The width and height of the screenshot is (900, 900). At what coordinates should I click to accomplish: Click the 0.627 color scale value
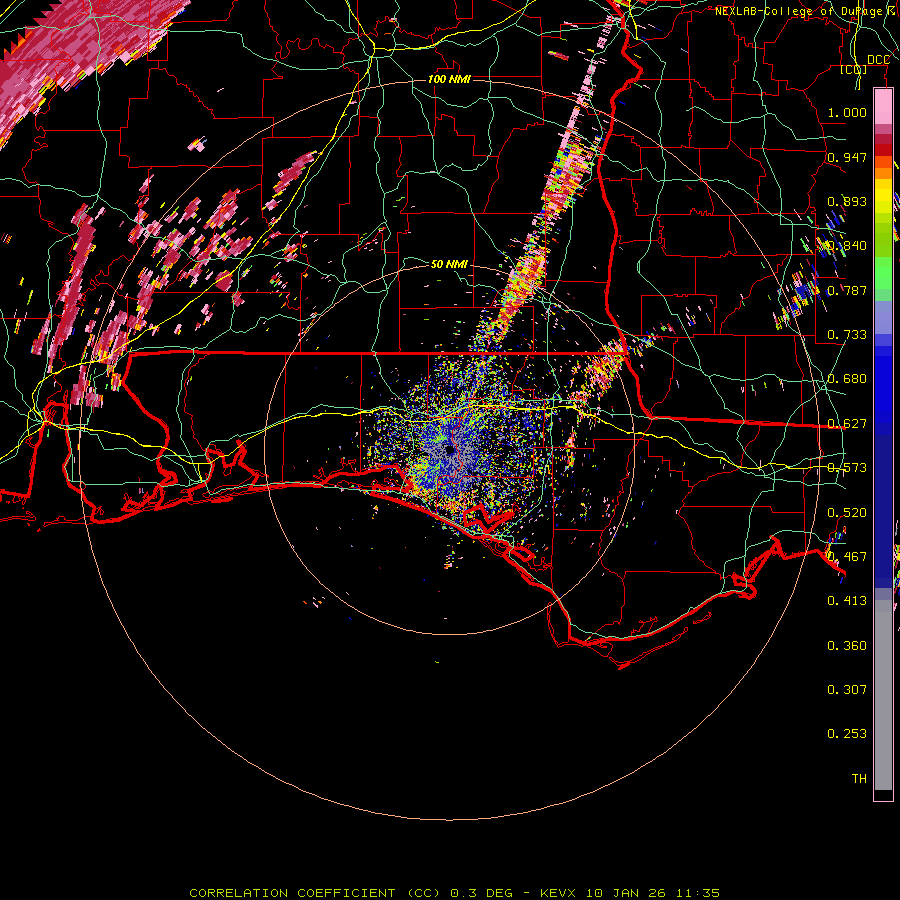tap(847, 424)
